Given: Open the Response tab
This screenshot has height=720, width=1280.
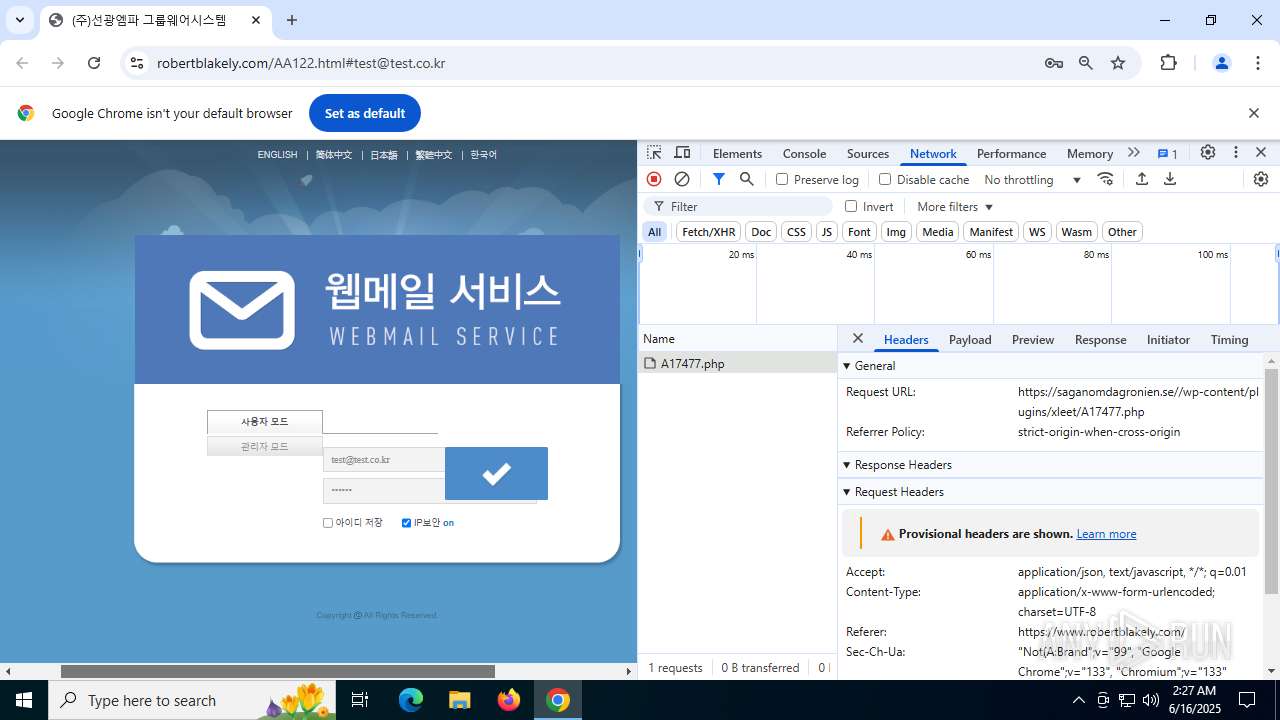Looking at the screenshot, I should (x=1100, y=340).
